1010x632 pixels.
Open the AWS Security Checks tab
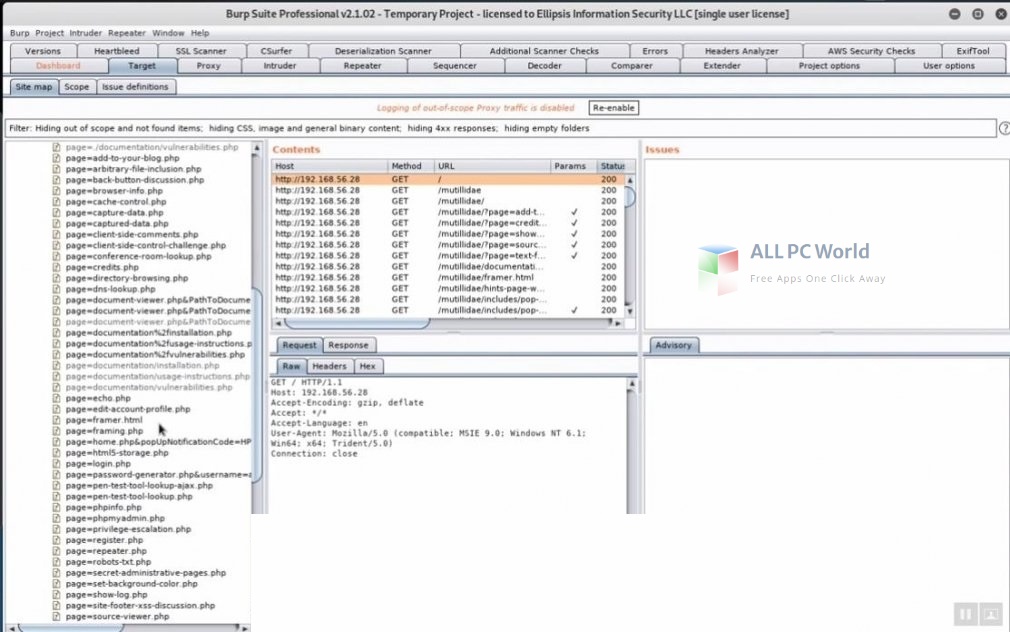coord(872,51)
